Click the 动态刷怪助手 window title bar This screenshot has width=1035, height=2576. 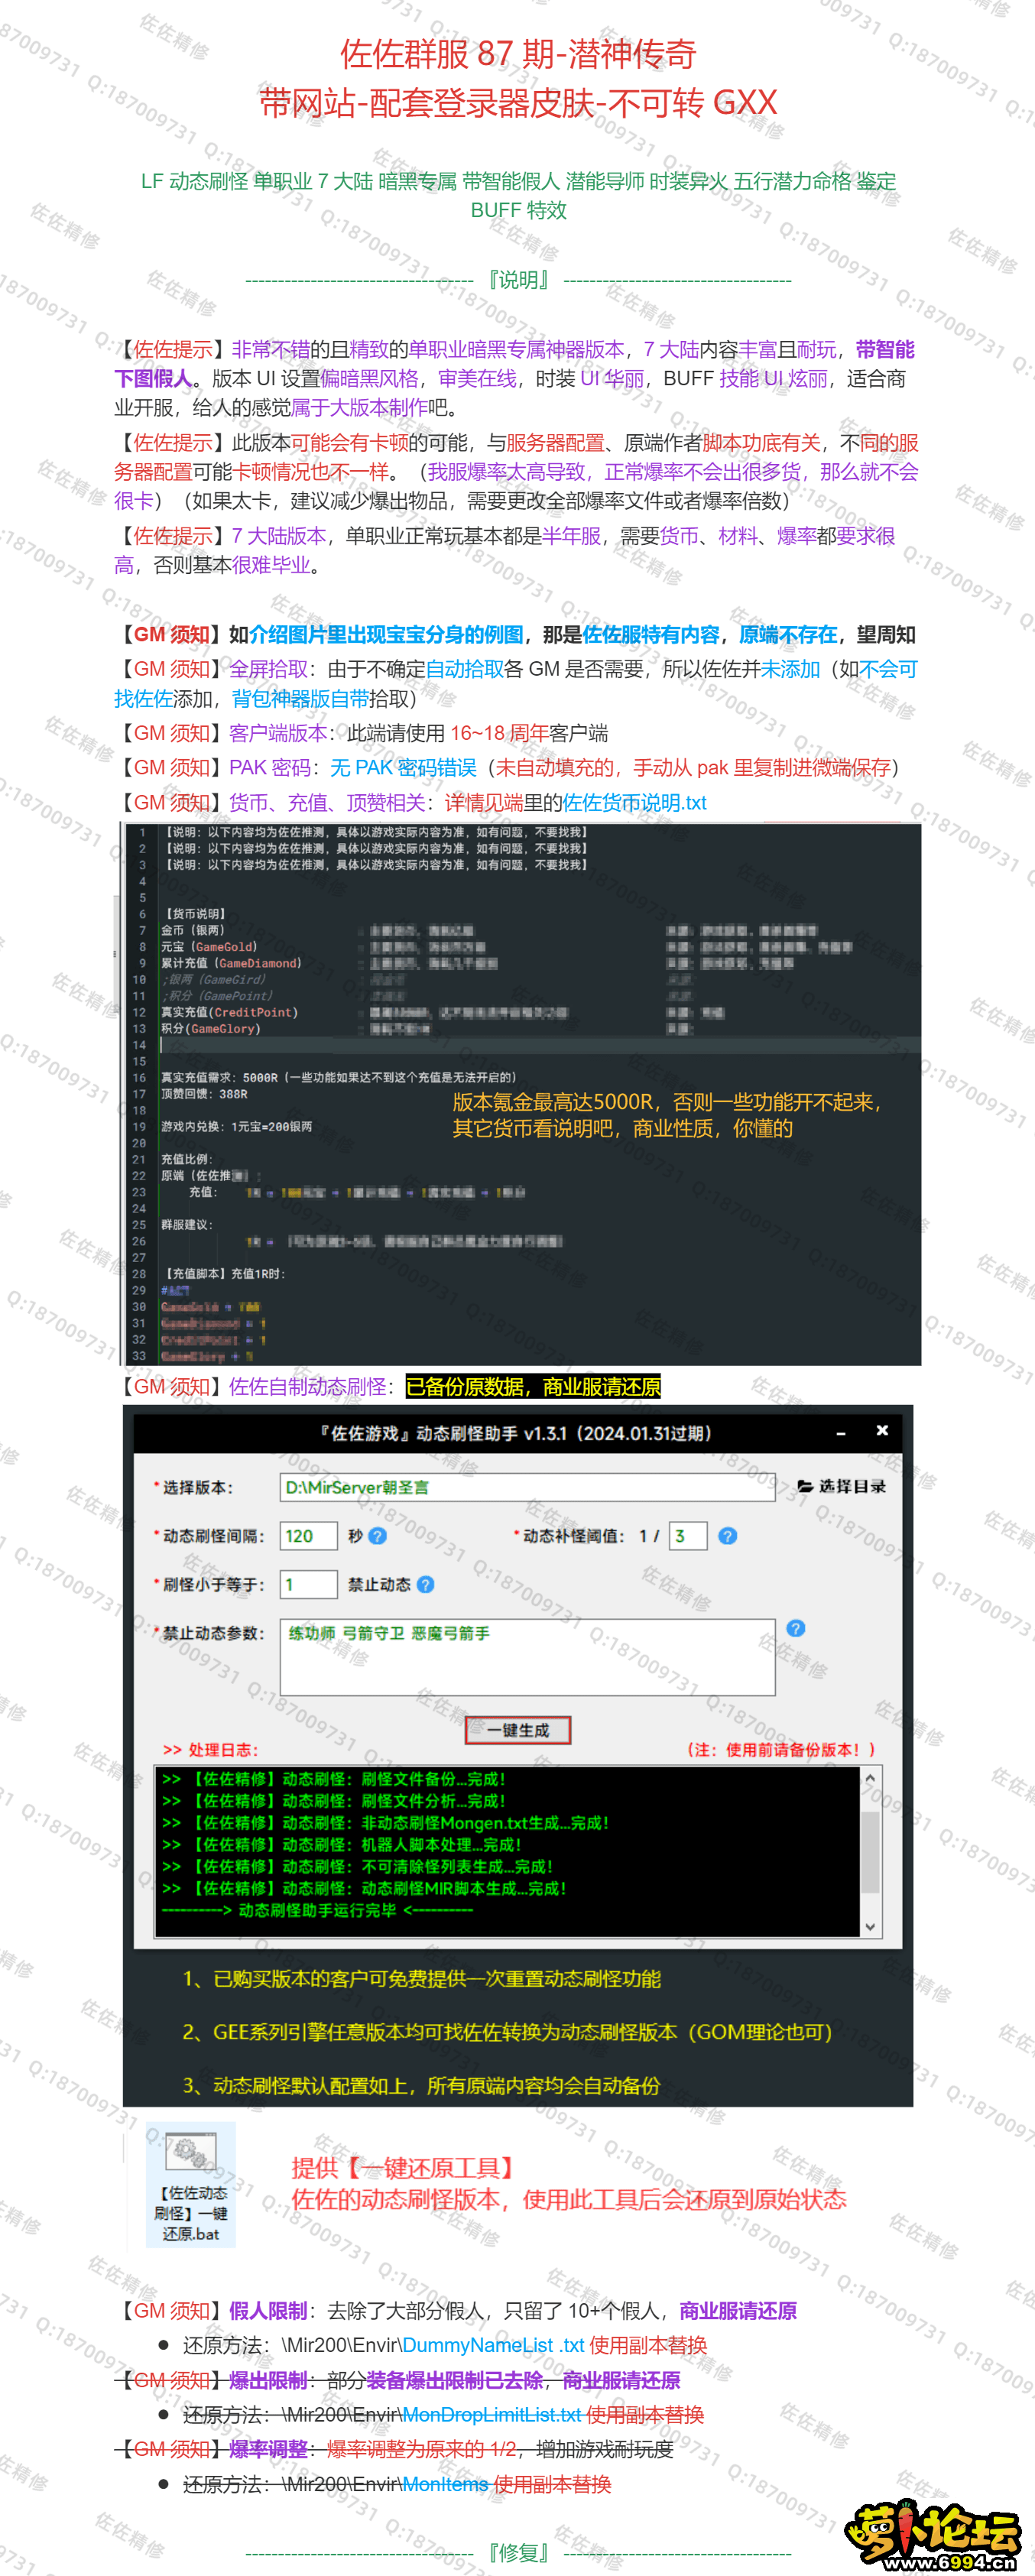click(x=517, y=1433)
